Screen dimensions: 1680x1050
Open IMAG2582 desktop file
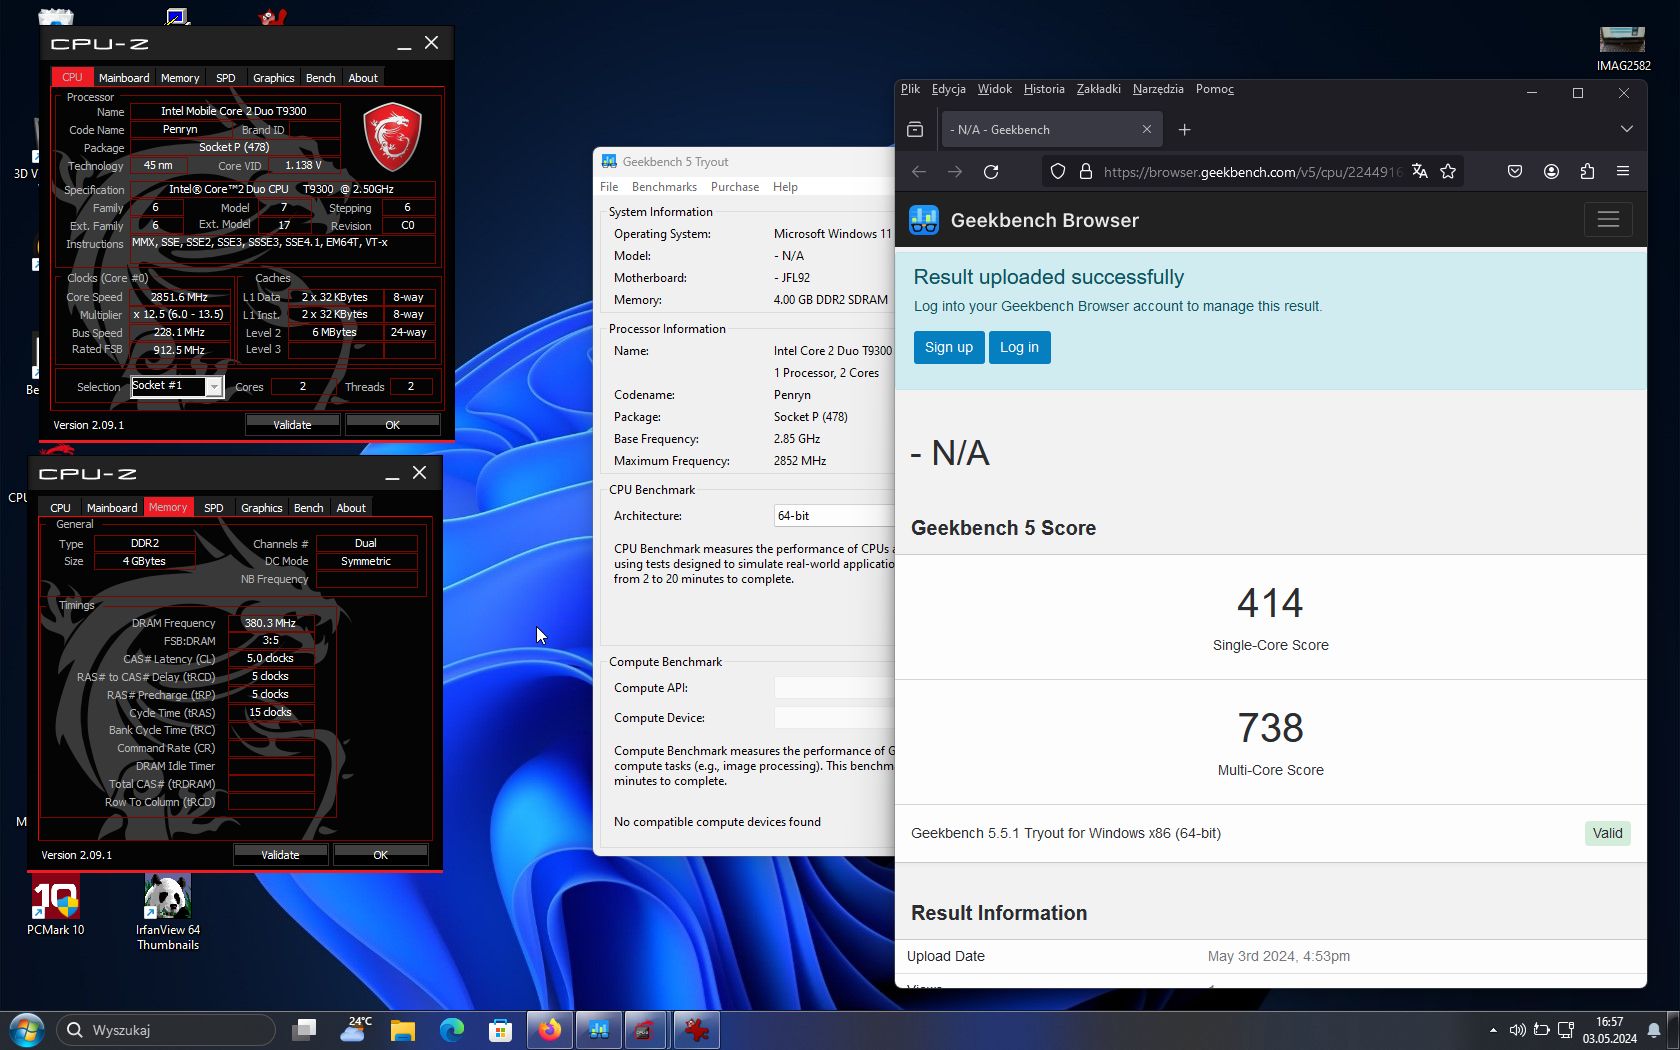click(1623, 49)
